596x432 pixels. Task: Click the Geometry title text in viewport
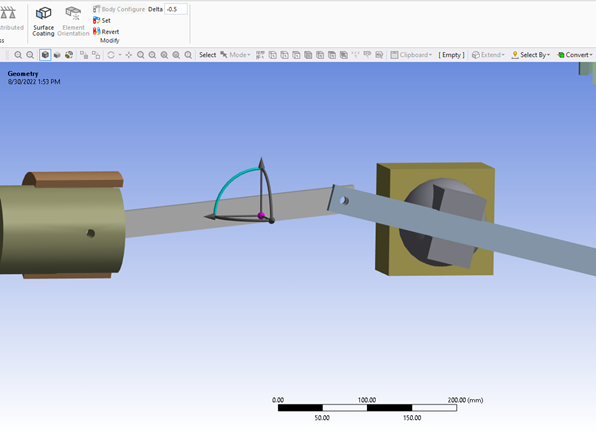point(23,74)
